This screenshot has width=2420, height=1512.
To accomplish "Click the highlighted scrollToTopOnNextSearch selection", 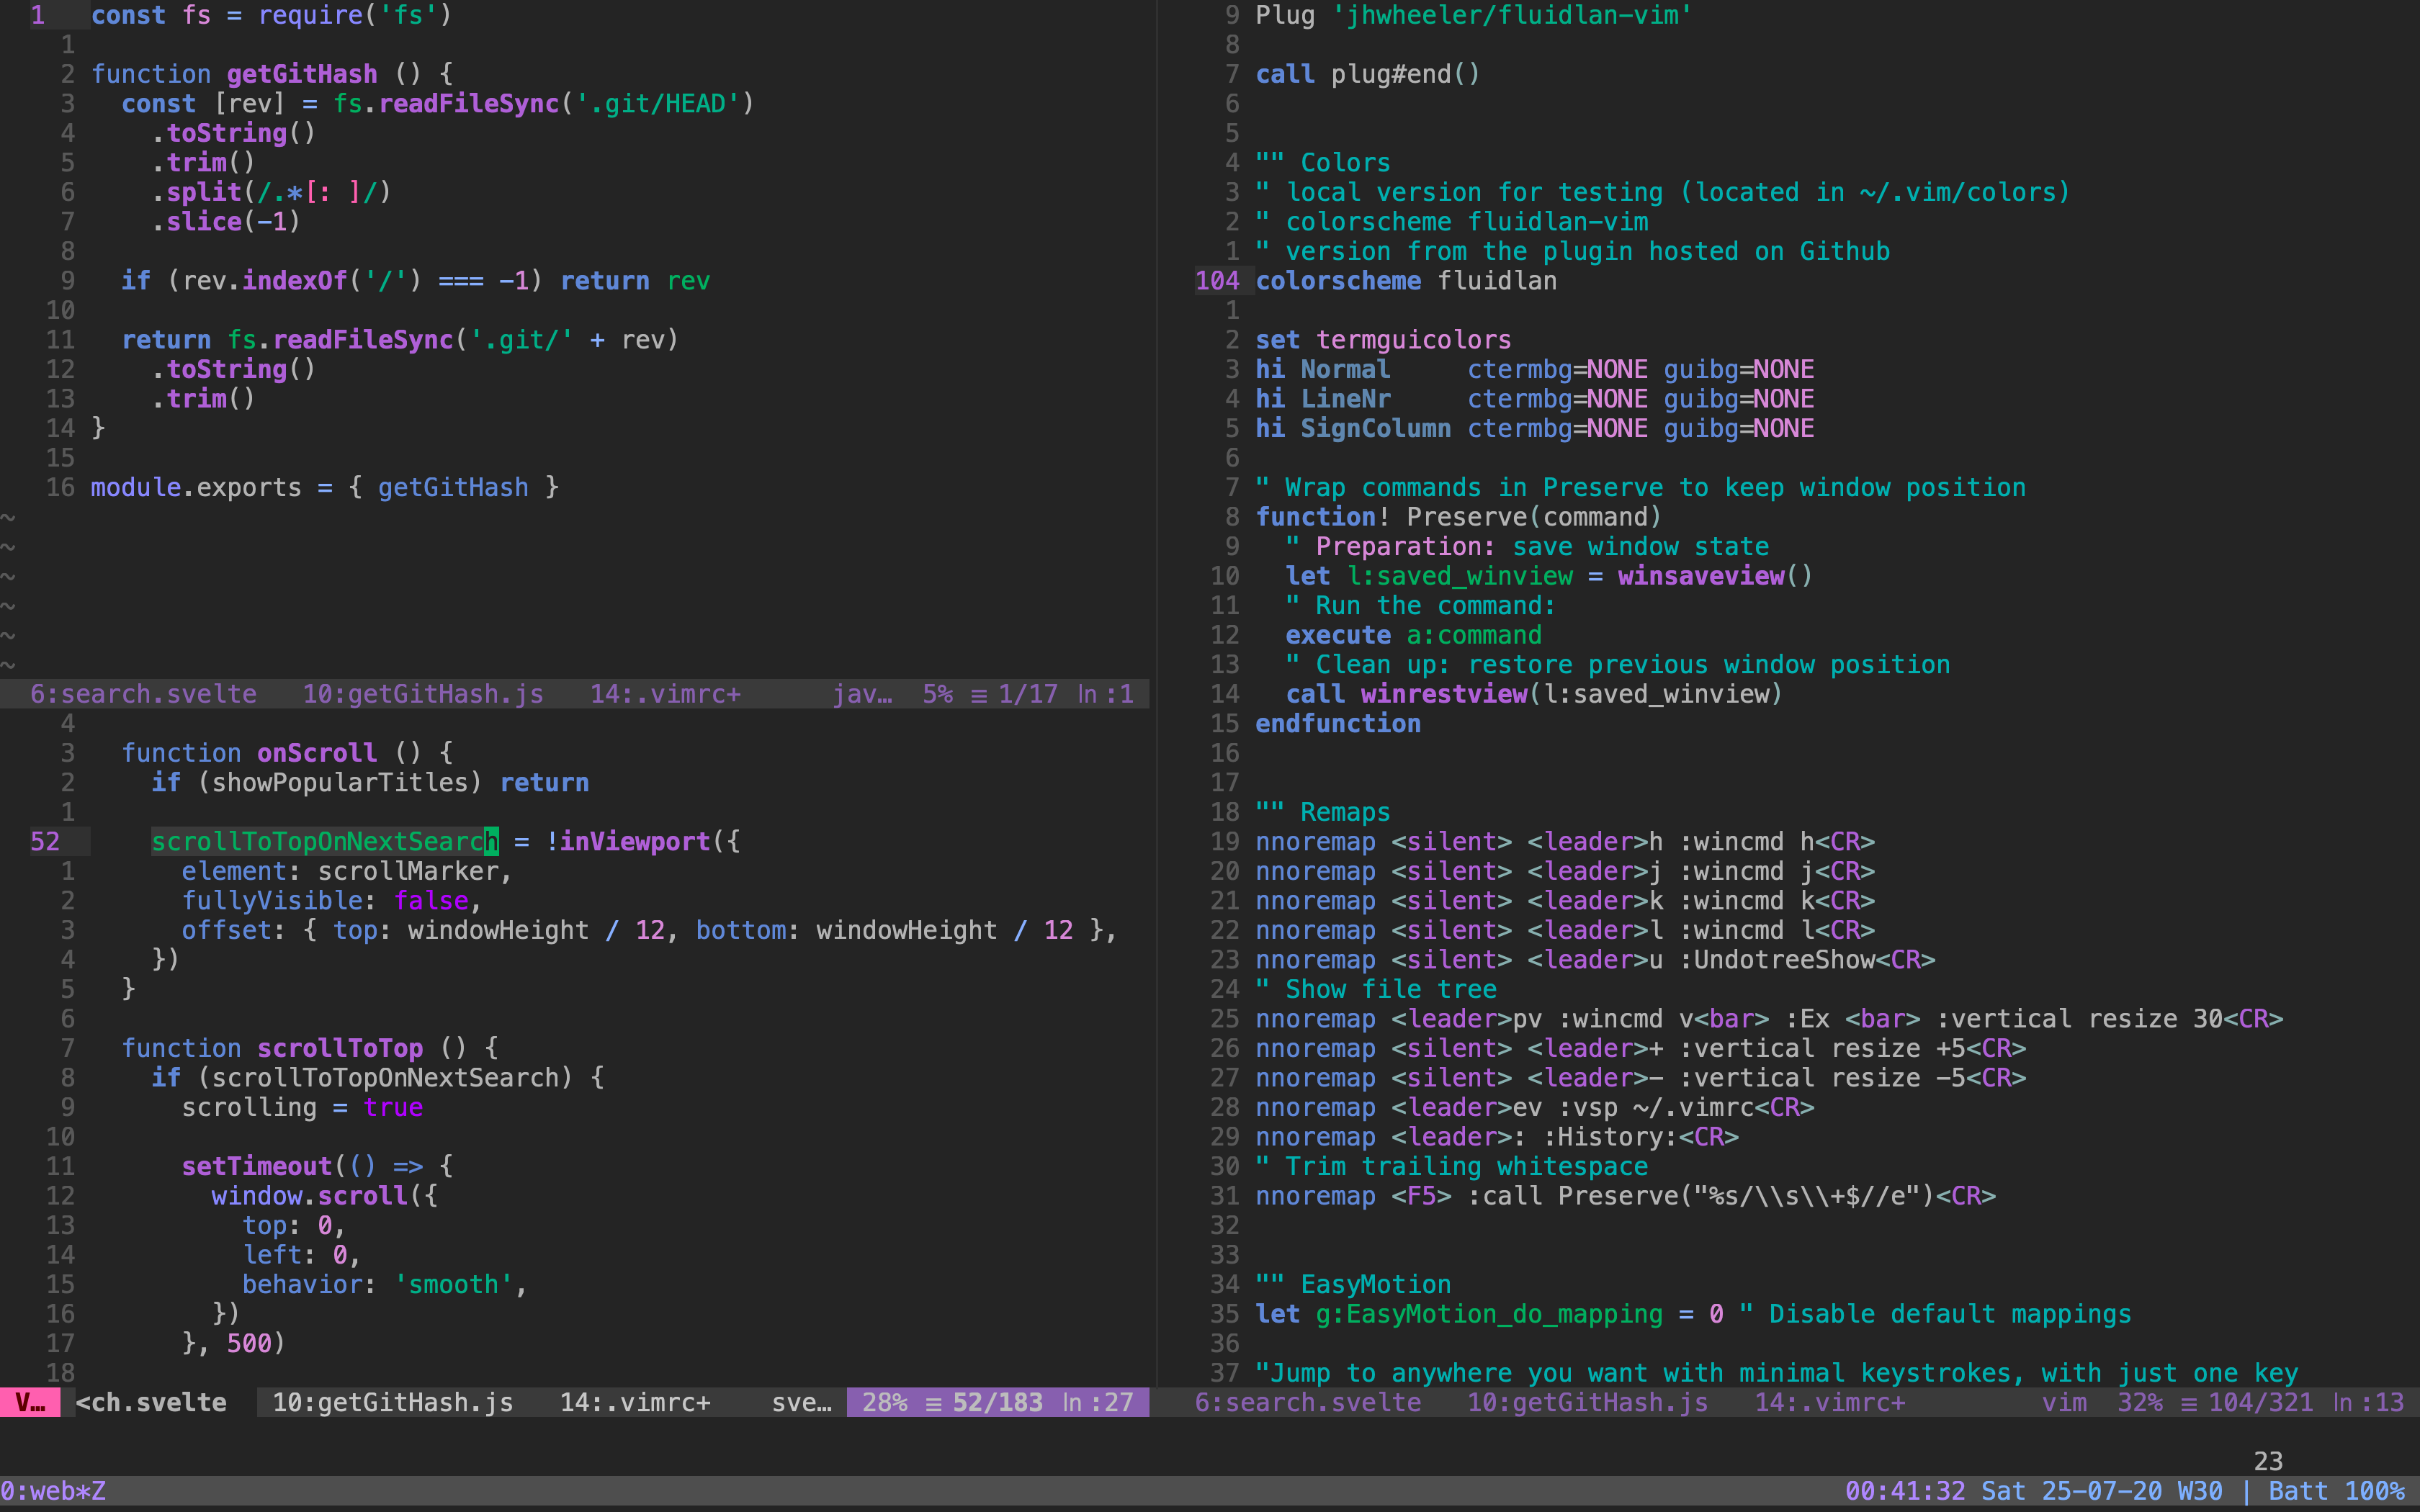I will tap(325, 841).
